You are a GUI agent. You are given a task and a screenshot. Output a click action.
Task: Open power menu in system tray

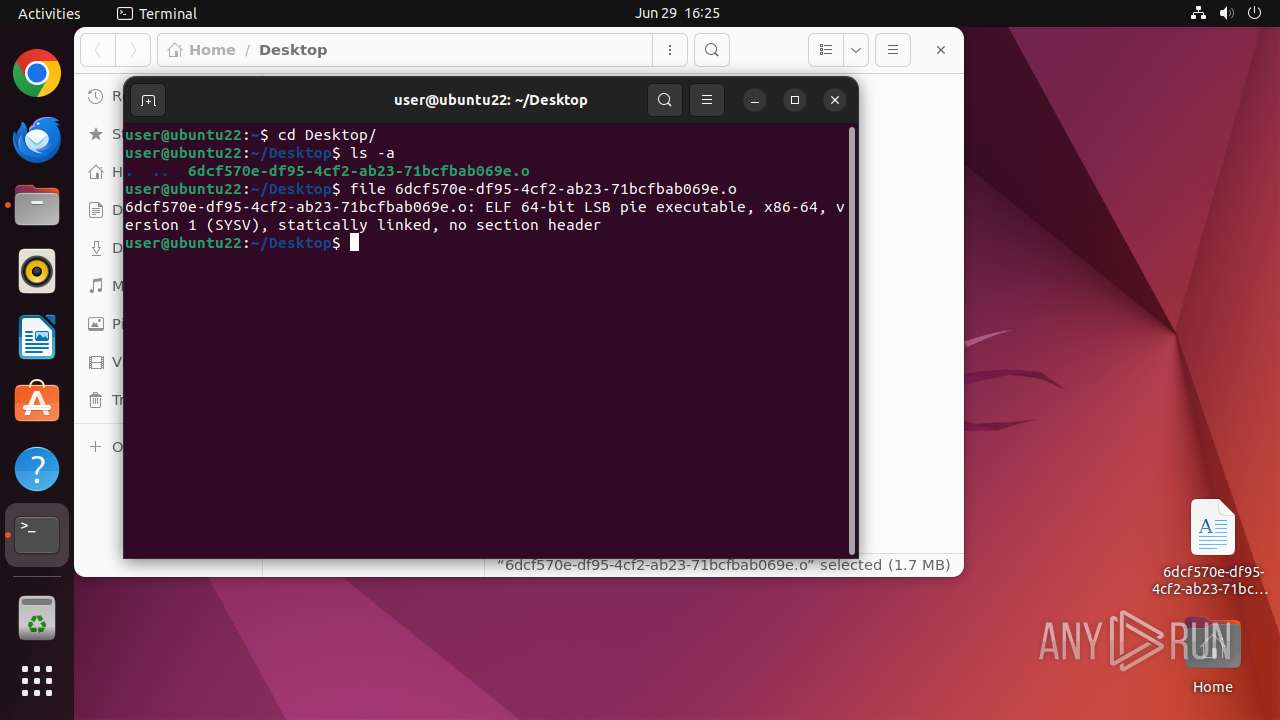point(1255,13)
